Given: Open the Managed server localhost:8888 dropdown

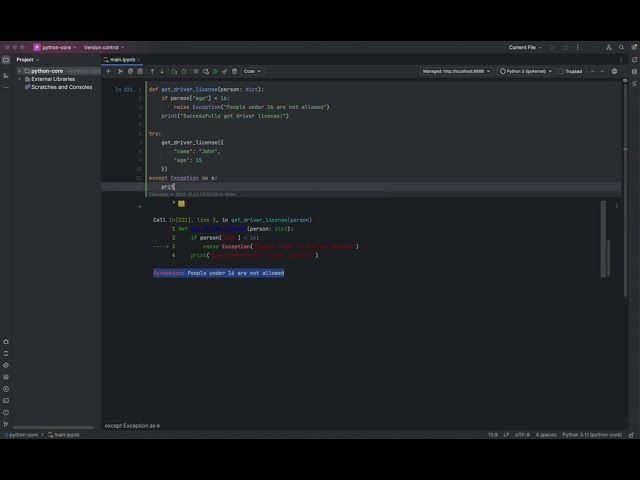Looking at the screenshot, I should (456, 71).
